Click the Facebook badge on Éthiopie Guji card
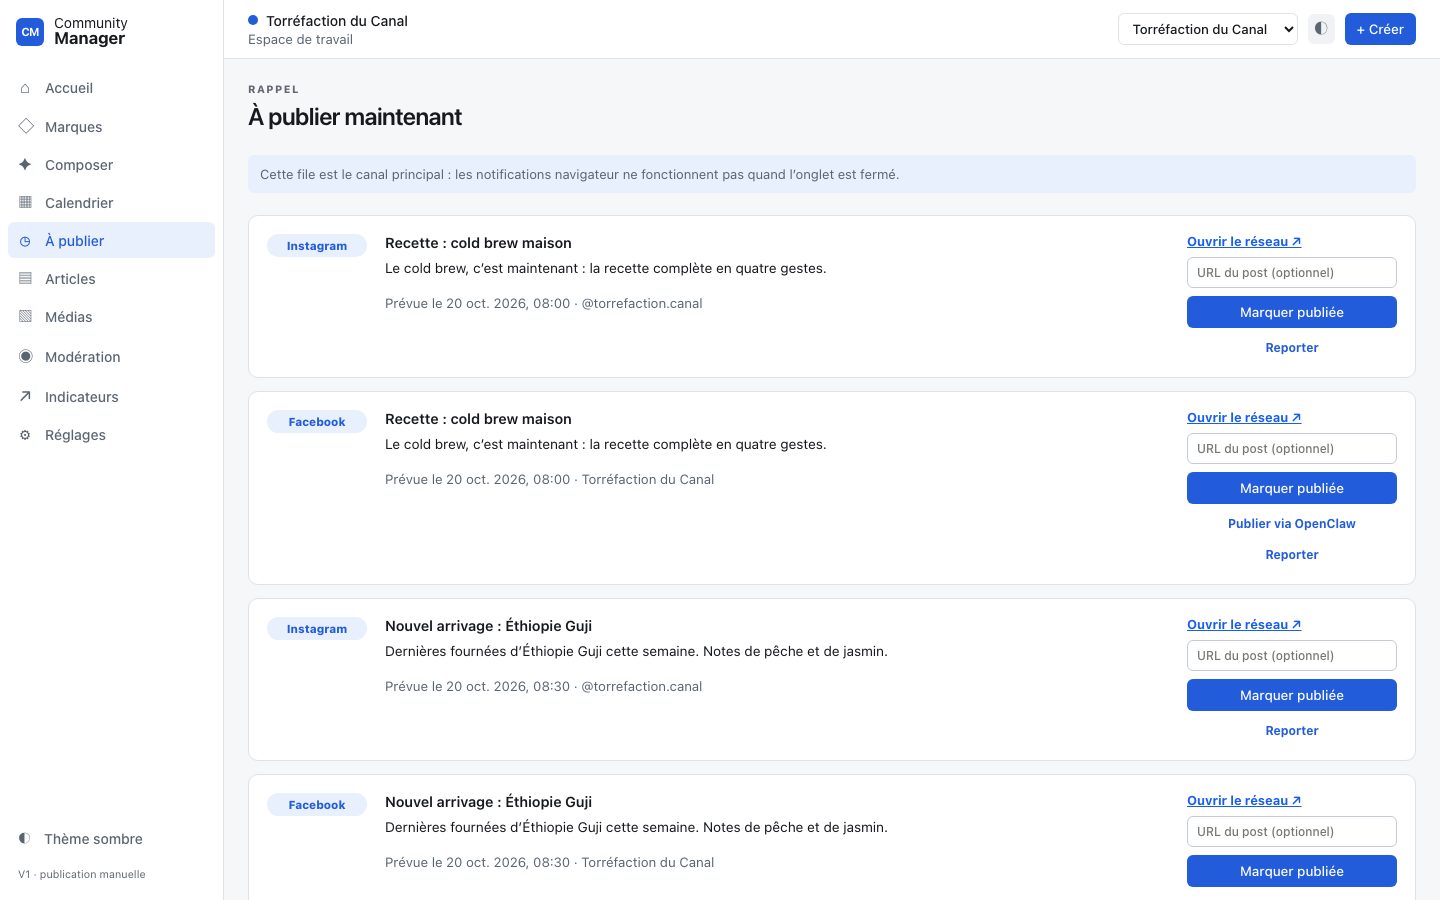This screenshot has width=1440, height=900. 317,805
